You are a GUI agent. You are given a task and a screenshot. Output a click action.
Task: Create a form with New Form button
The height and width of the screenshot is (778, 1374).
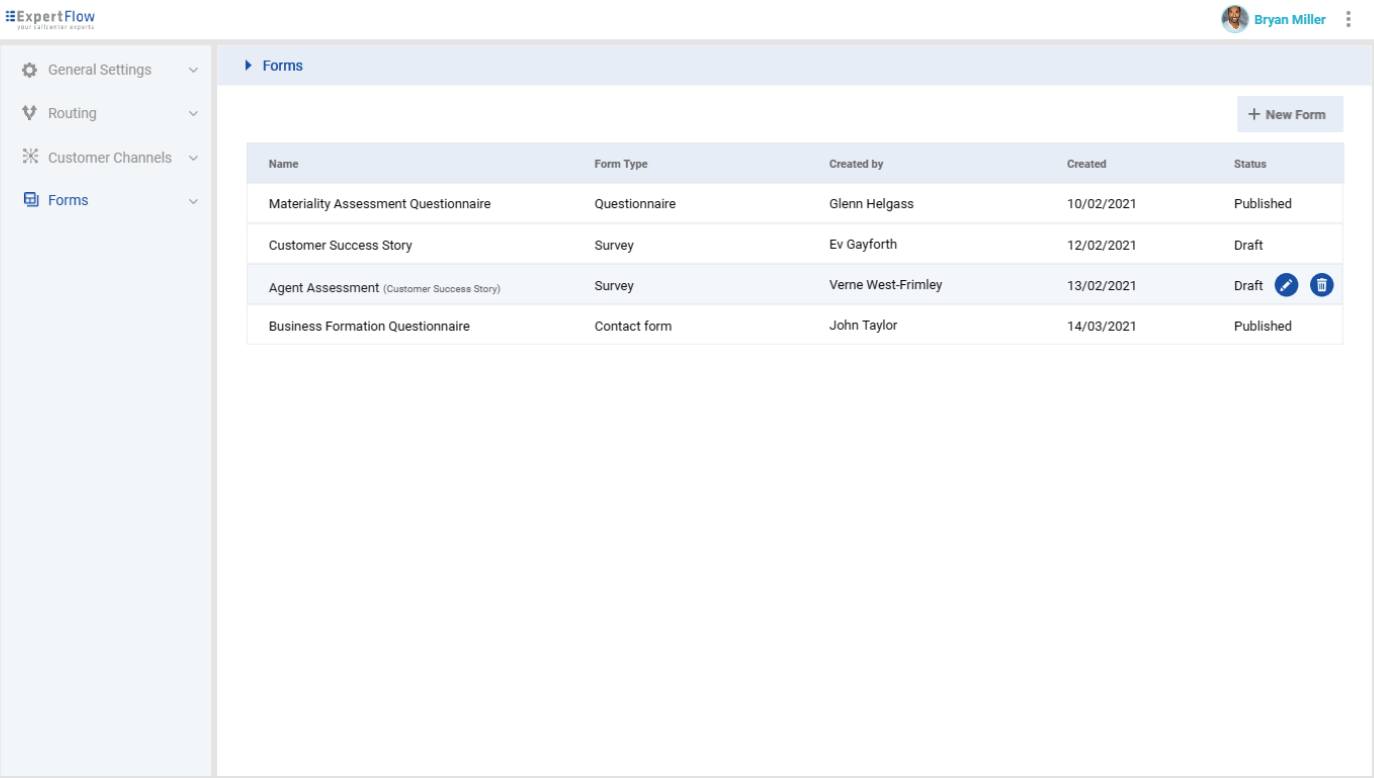[1289, 114]
